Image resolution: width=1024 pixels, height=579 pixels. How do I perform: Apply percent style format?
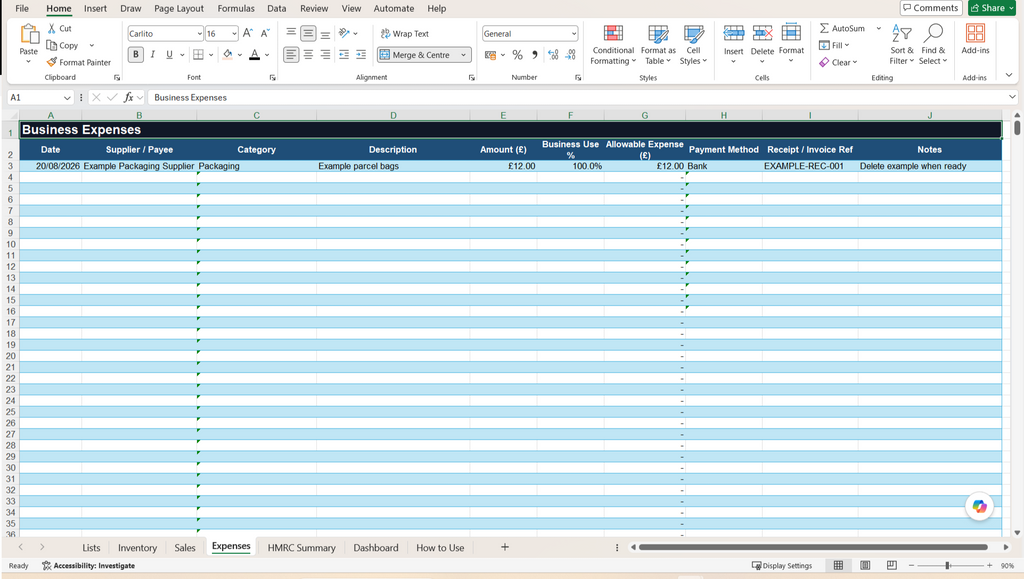(x=517, y=55)
